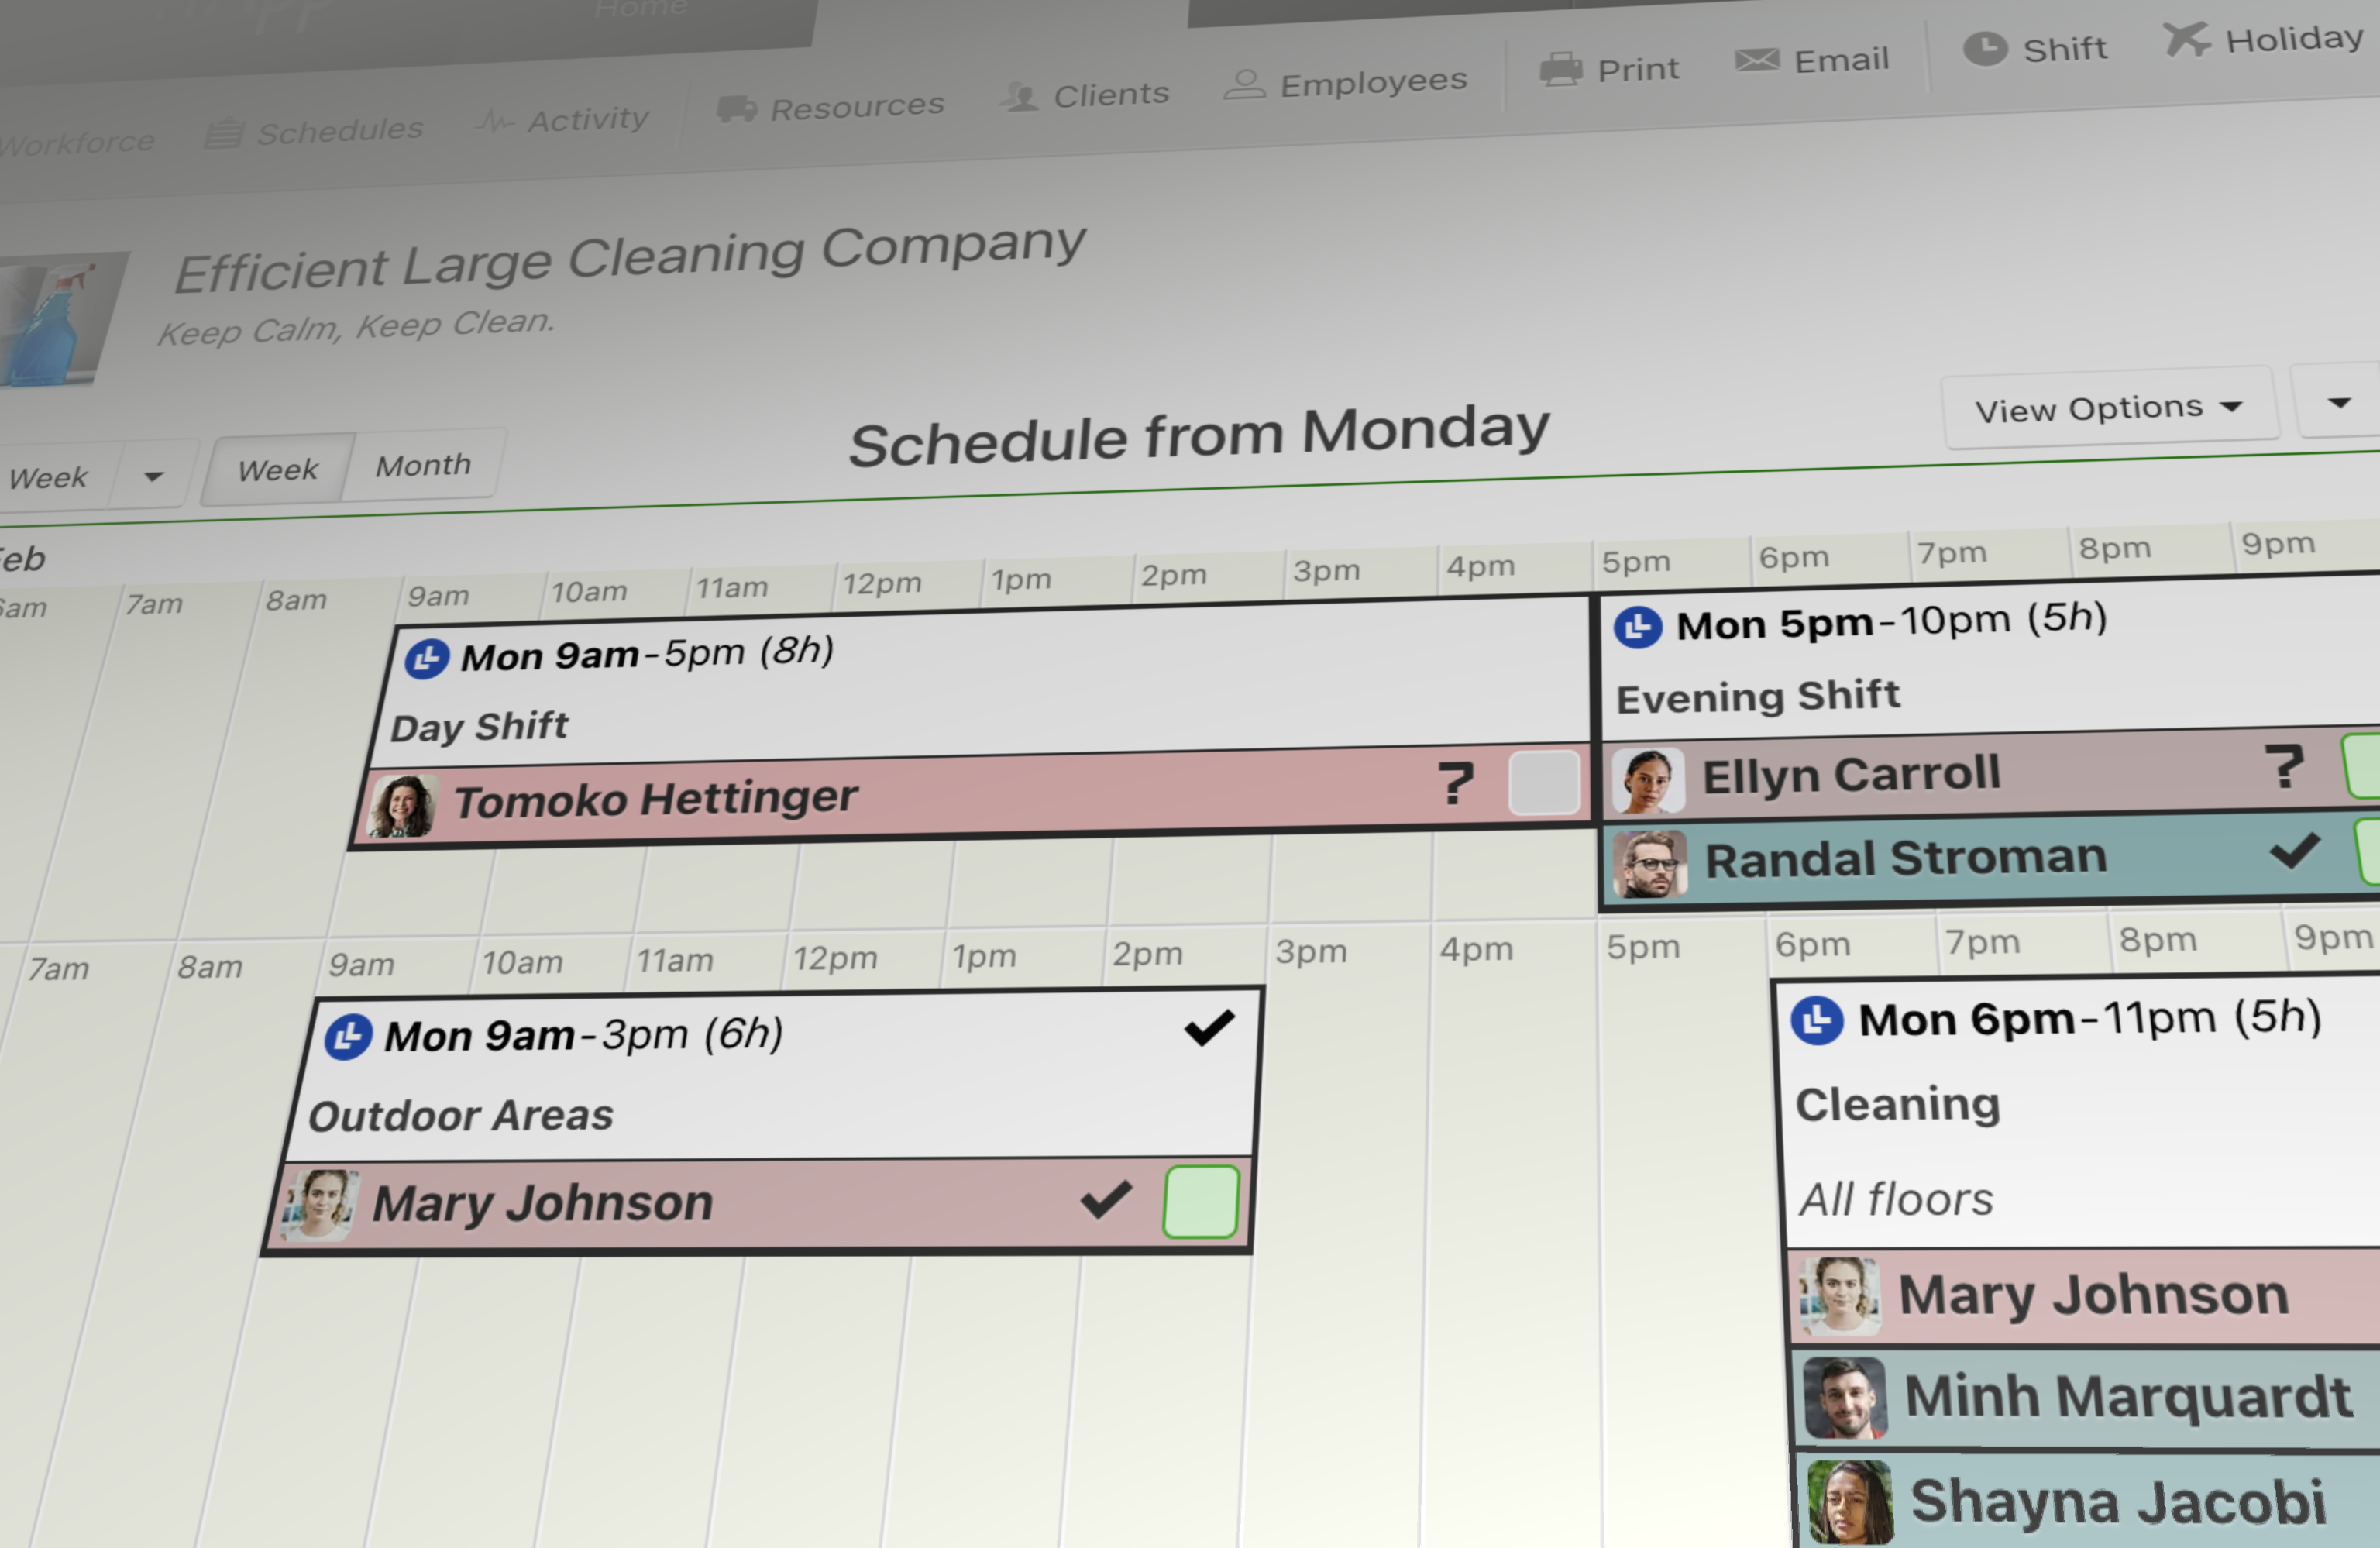Click the checkmark on Mon 9am-3pm shift header

[1210, 1027]
